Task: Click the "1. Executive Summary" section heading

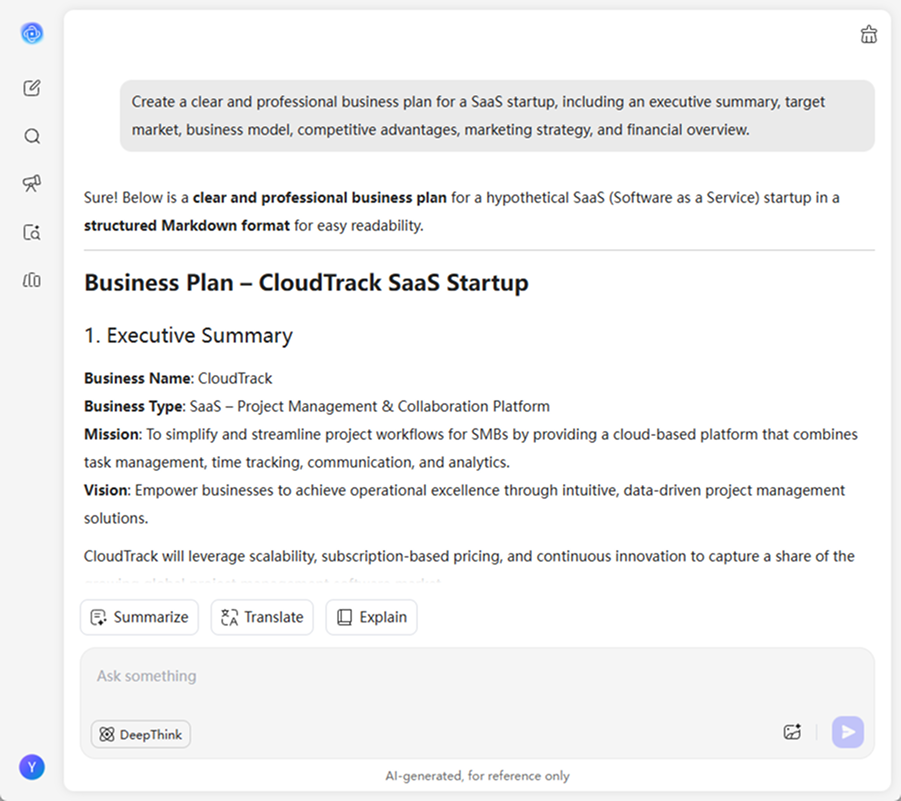Action: coord(188,336)
